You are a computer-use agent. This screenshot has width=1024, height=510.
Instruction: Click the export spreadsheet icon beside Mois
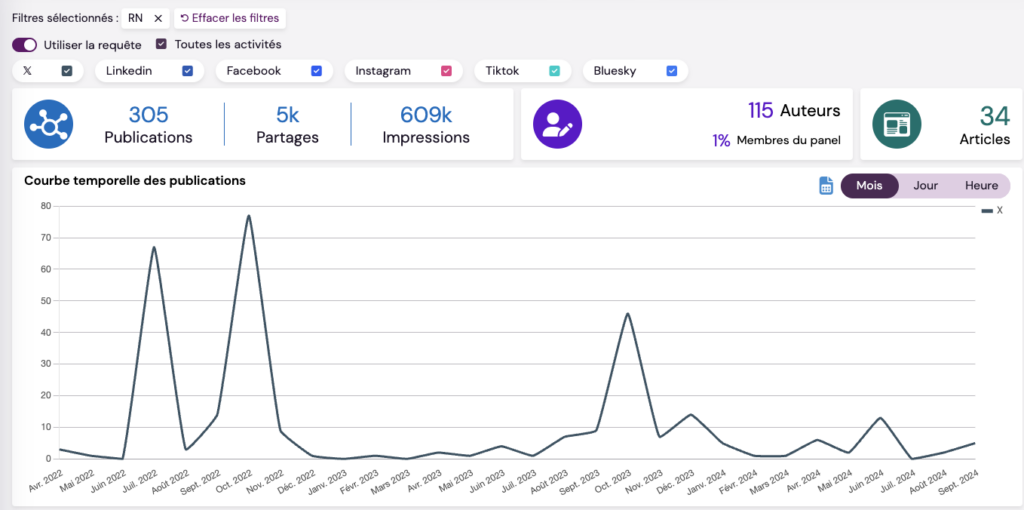(x=826, y=186)
